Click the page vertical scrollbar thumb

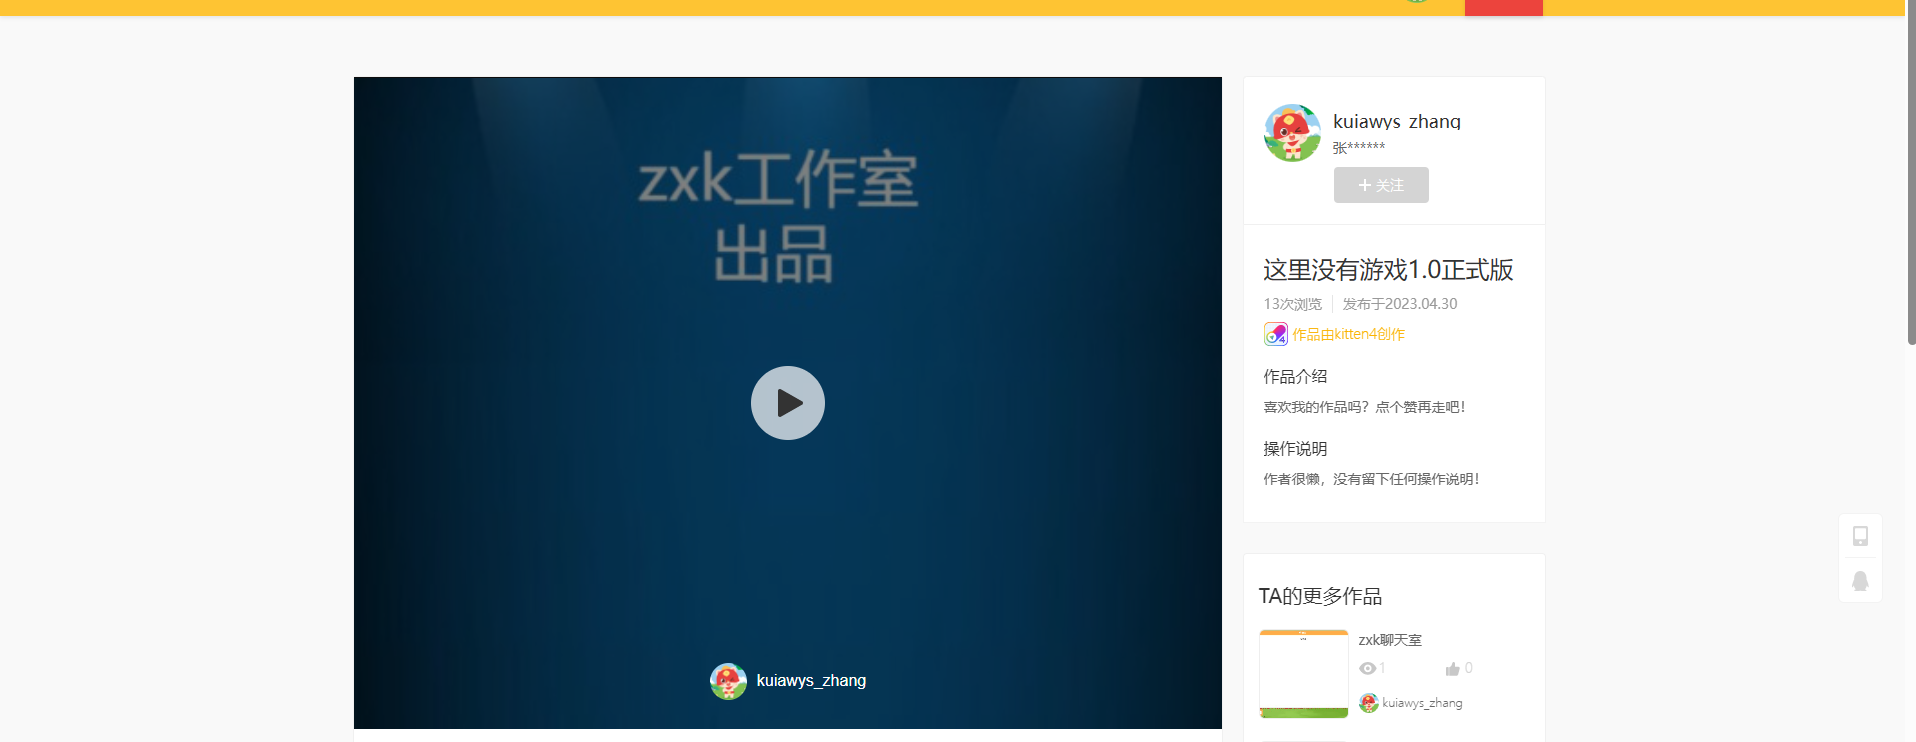point(1911,172)
